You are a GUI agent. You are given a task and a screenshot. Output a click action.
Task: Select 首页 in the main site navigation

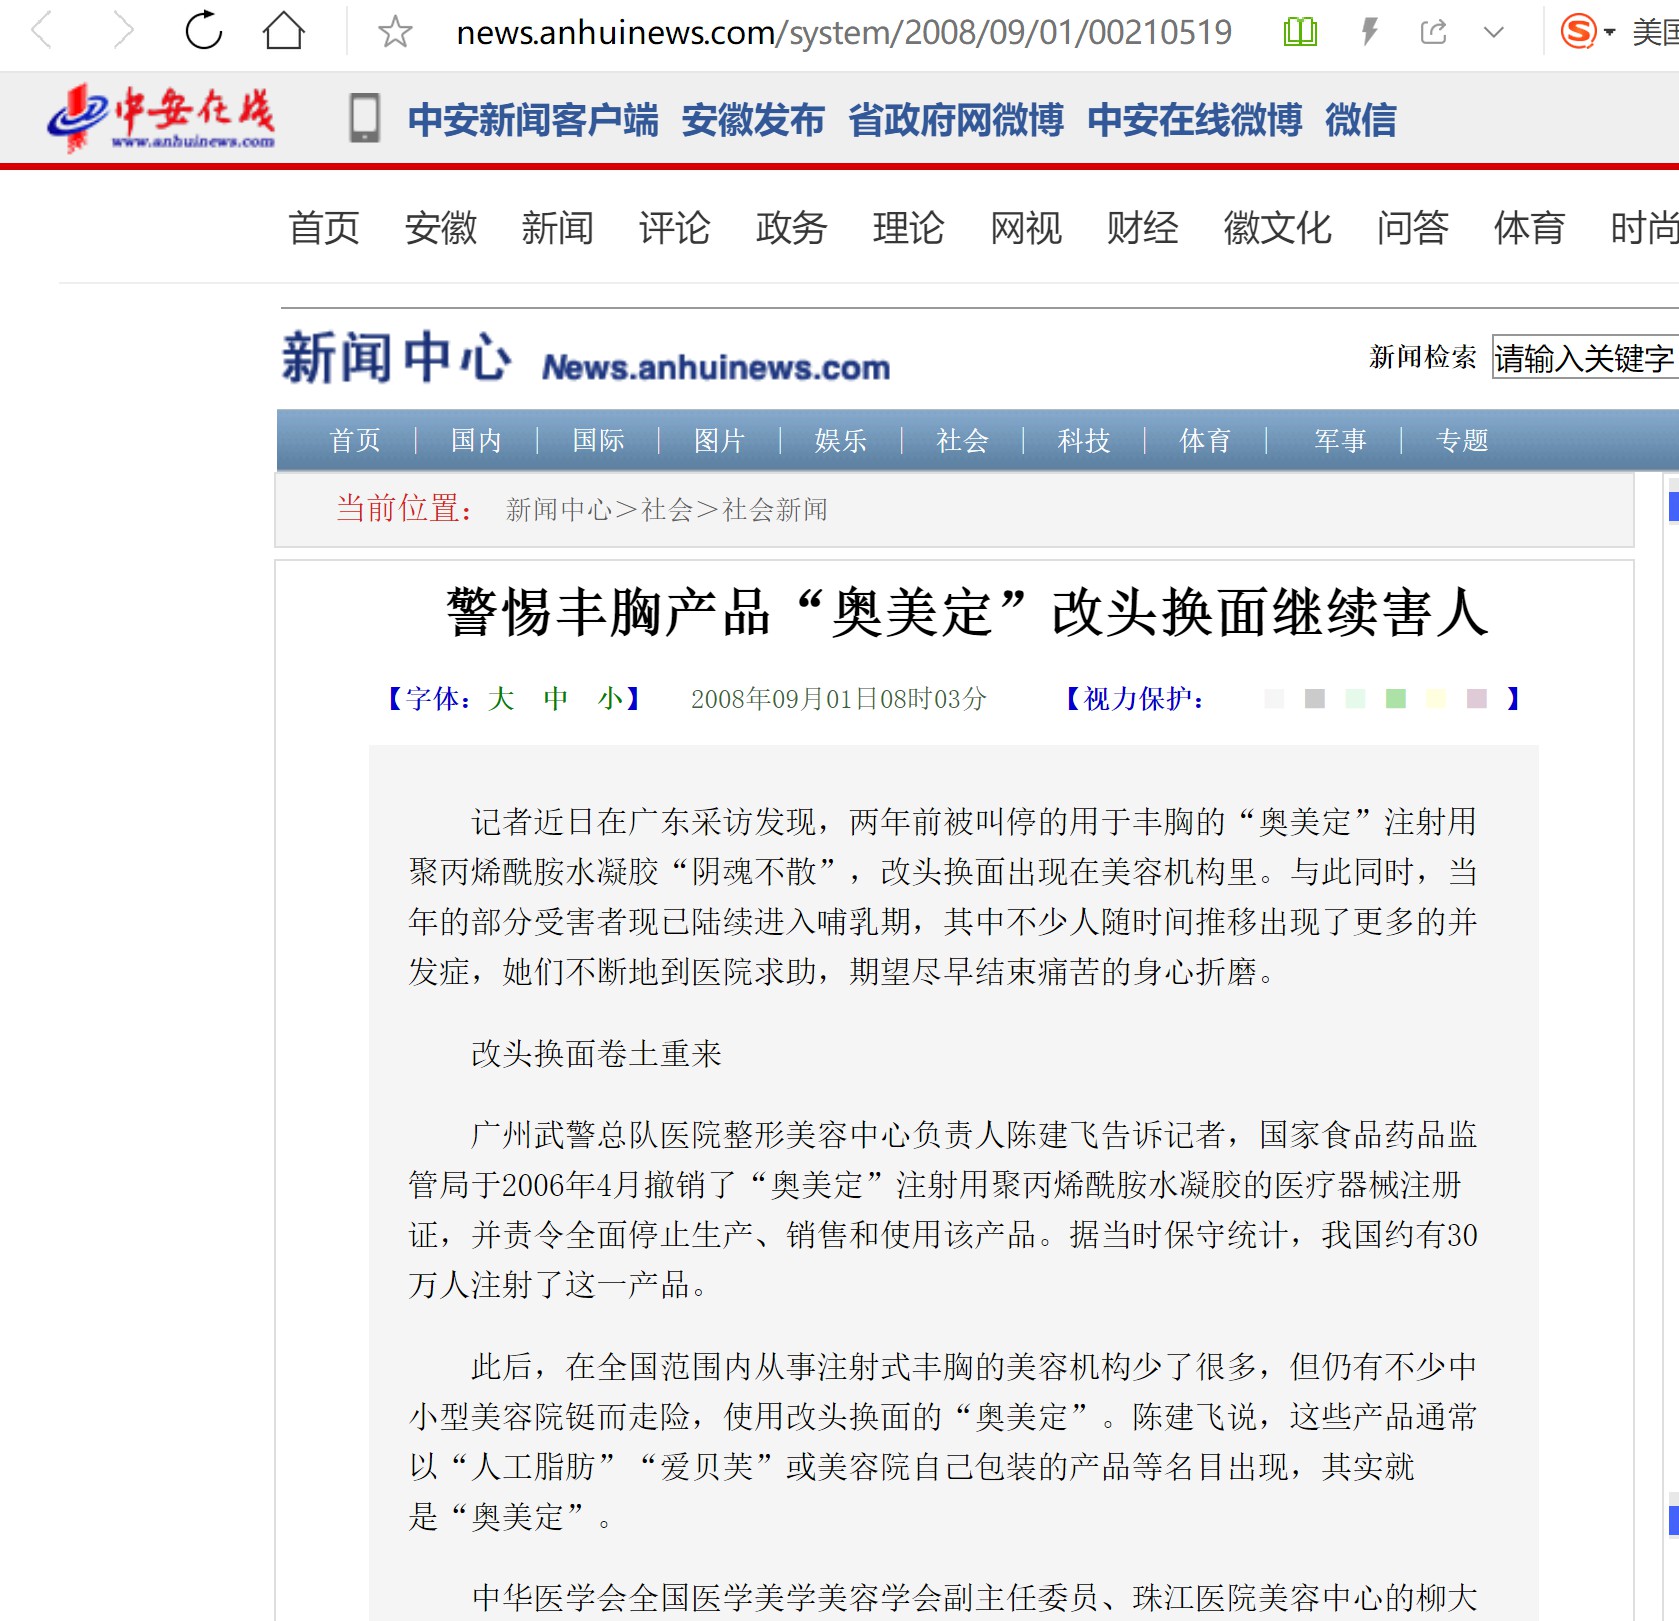[324, 228]
